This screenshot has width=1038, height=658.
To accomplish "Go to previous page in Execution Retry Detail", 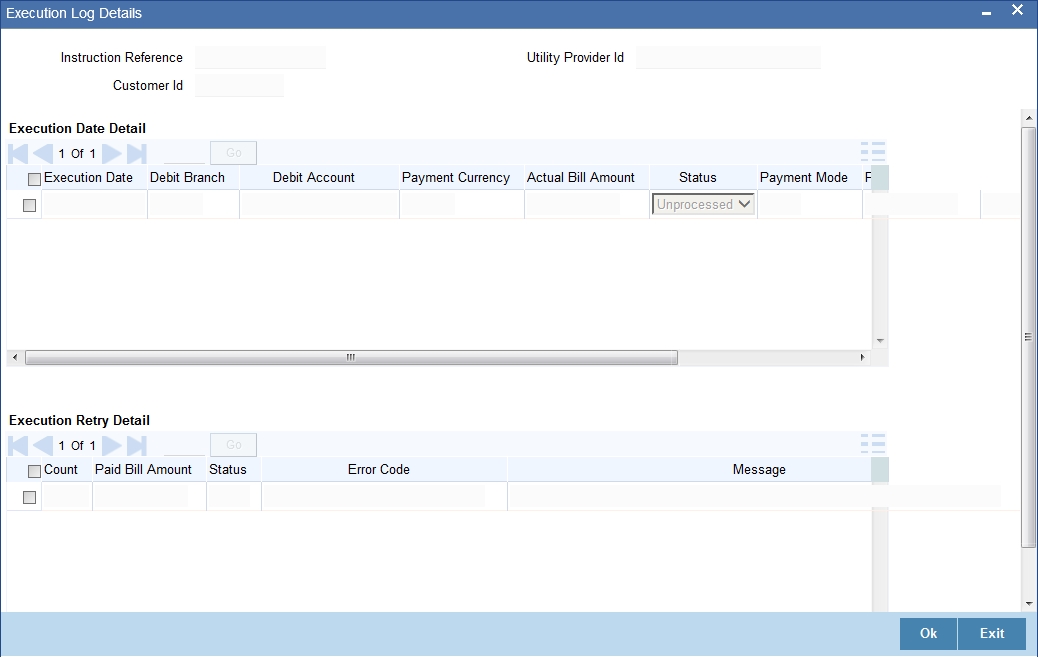I will (43, 446).
